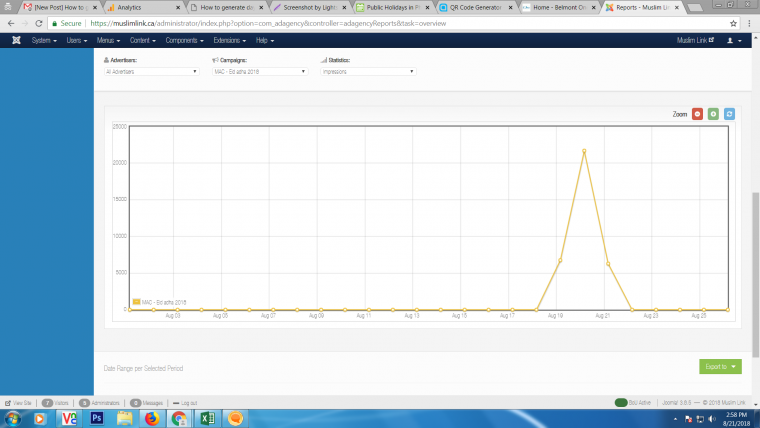Screen dimensions: 760x428
Task: Open the Components menu
Action: click(x=184, y=40)
